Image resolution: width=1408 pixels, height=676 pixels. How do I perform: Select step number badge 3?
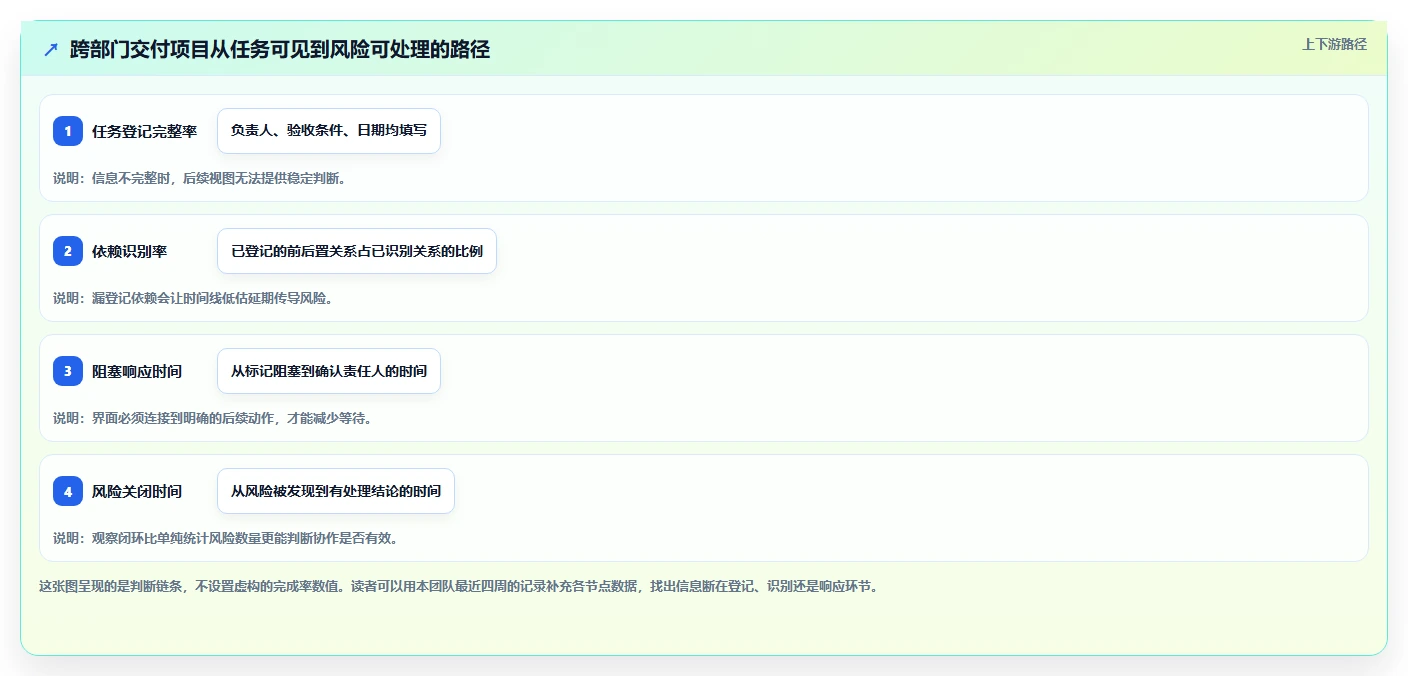pyautogui.click(x=68, y=371)
